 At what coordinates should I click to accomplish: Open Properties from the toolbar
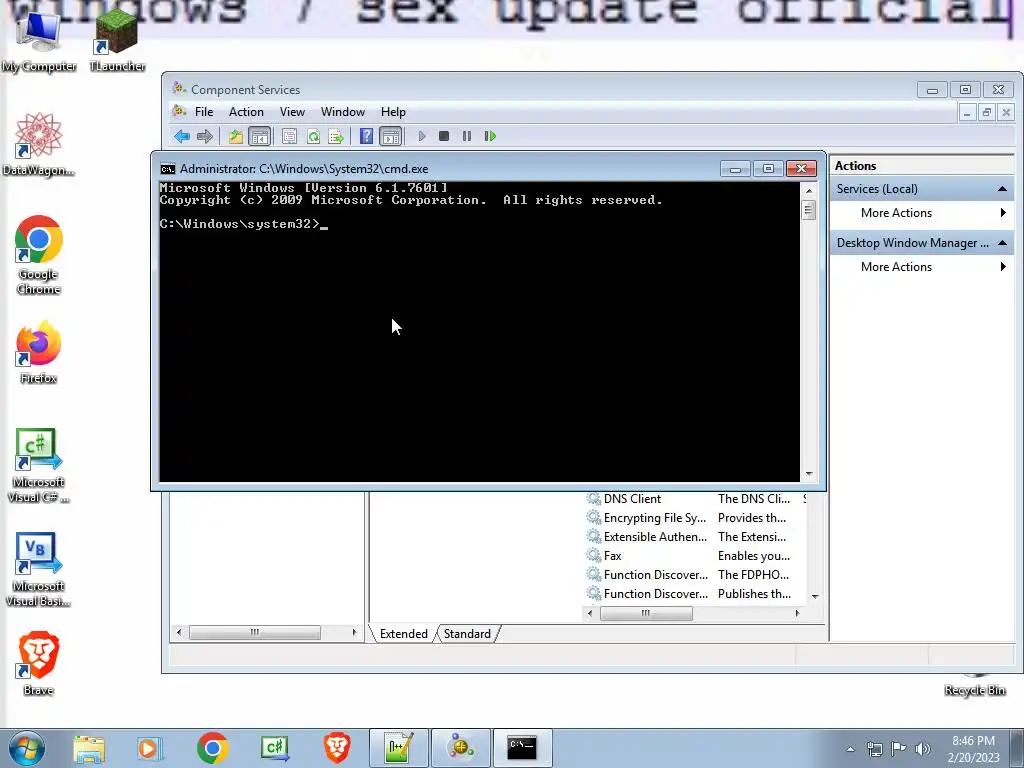[289, 136]
